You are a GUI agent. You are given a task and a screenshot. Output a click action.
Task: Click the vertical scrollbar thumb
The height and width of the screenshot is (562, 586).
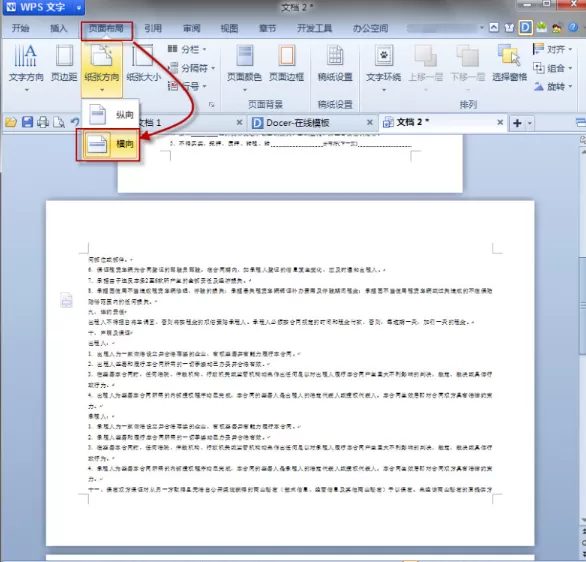tap(582, 305)
